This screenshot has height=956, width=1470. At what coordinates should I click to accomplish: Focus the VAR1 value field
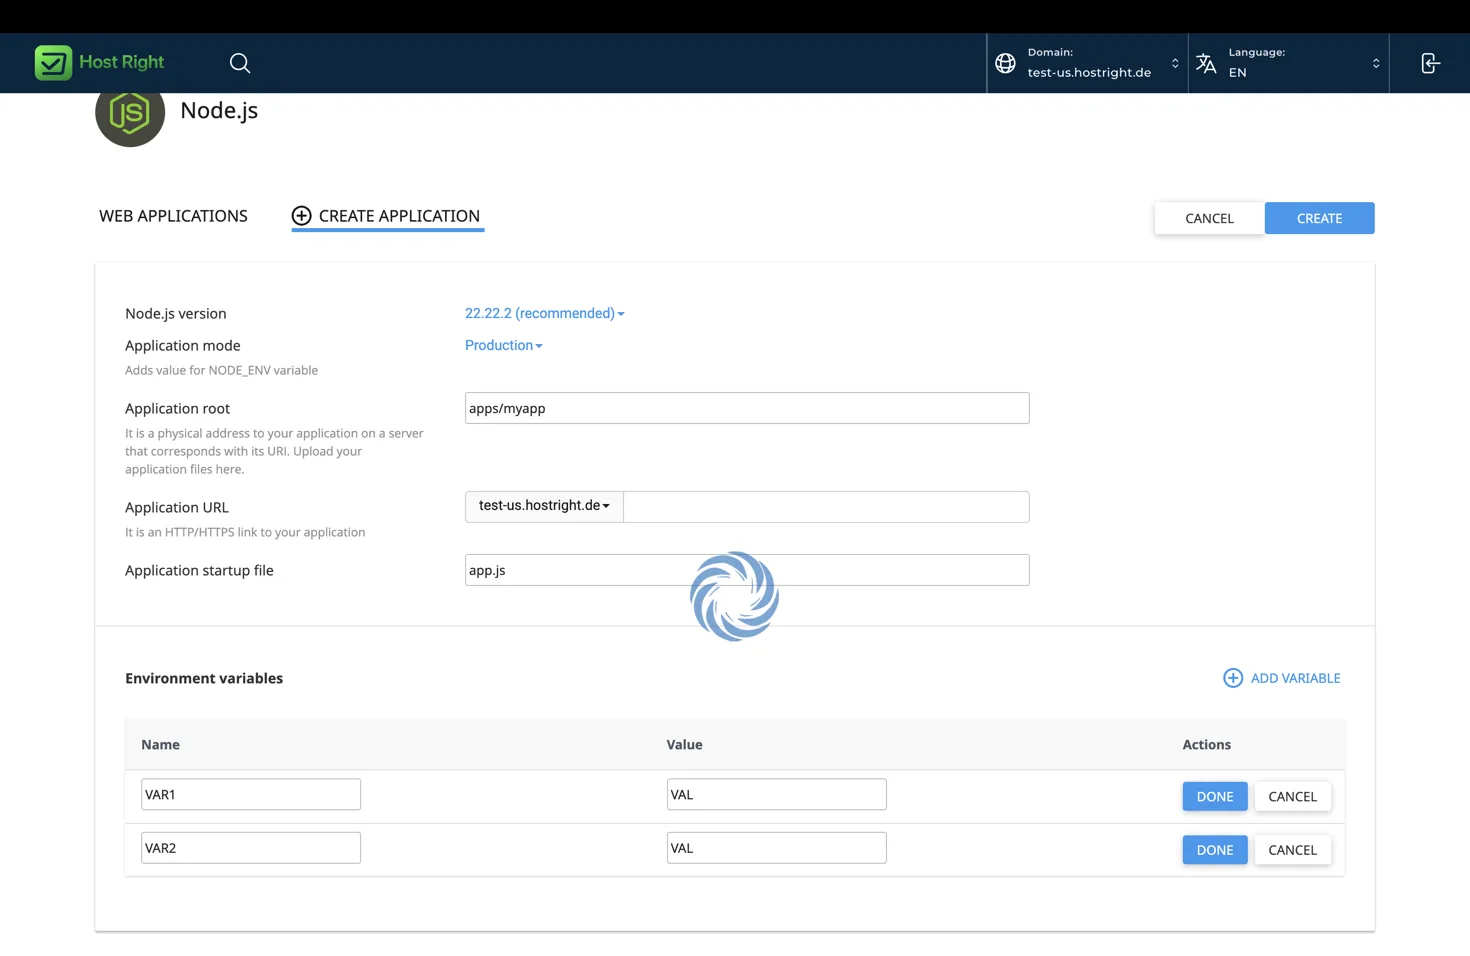click(x=776, y=794)
